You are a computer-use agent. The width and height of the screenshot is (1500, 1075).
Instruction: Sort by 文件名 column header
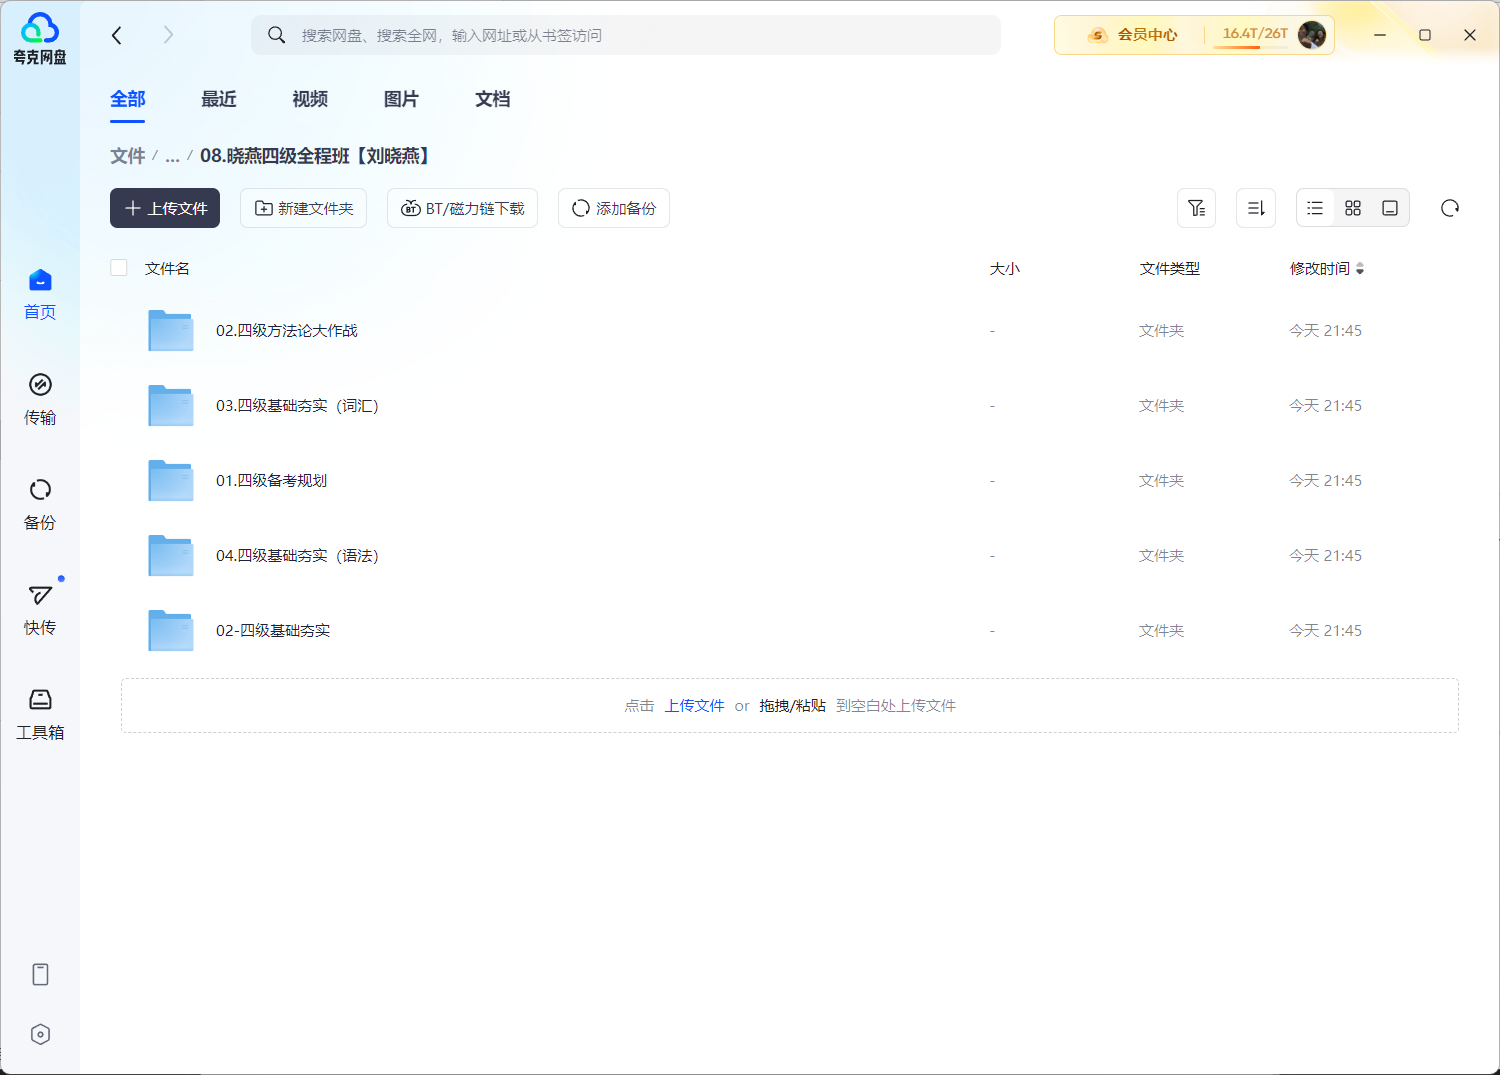pos(167,268)
